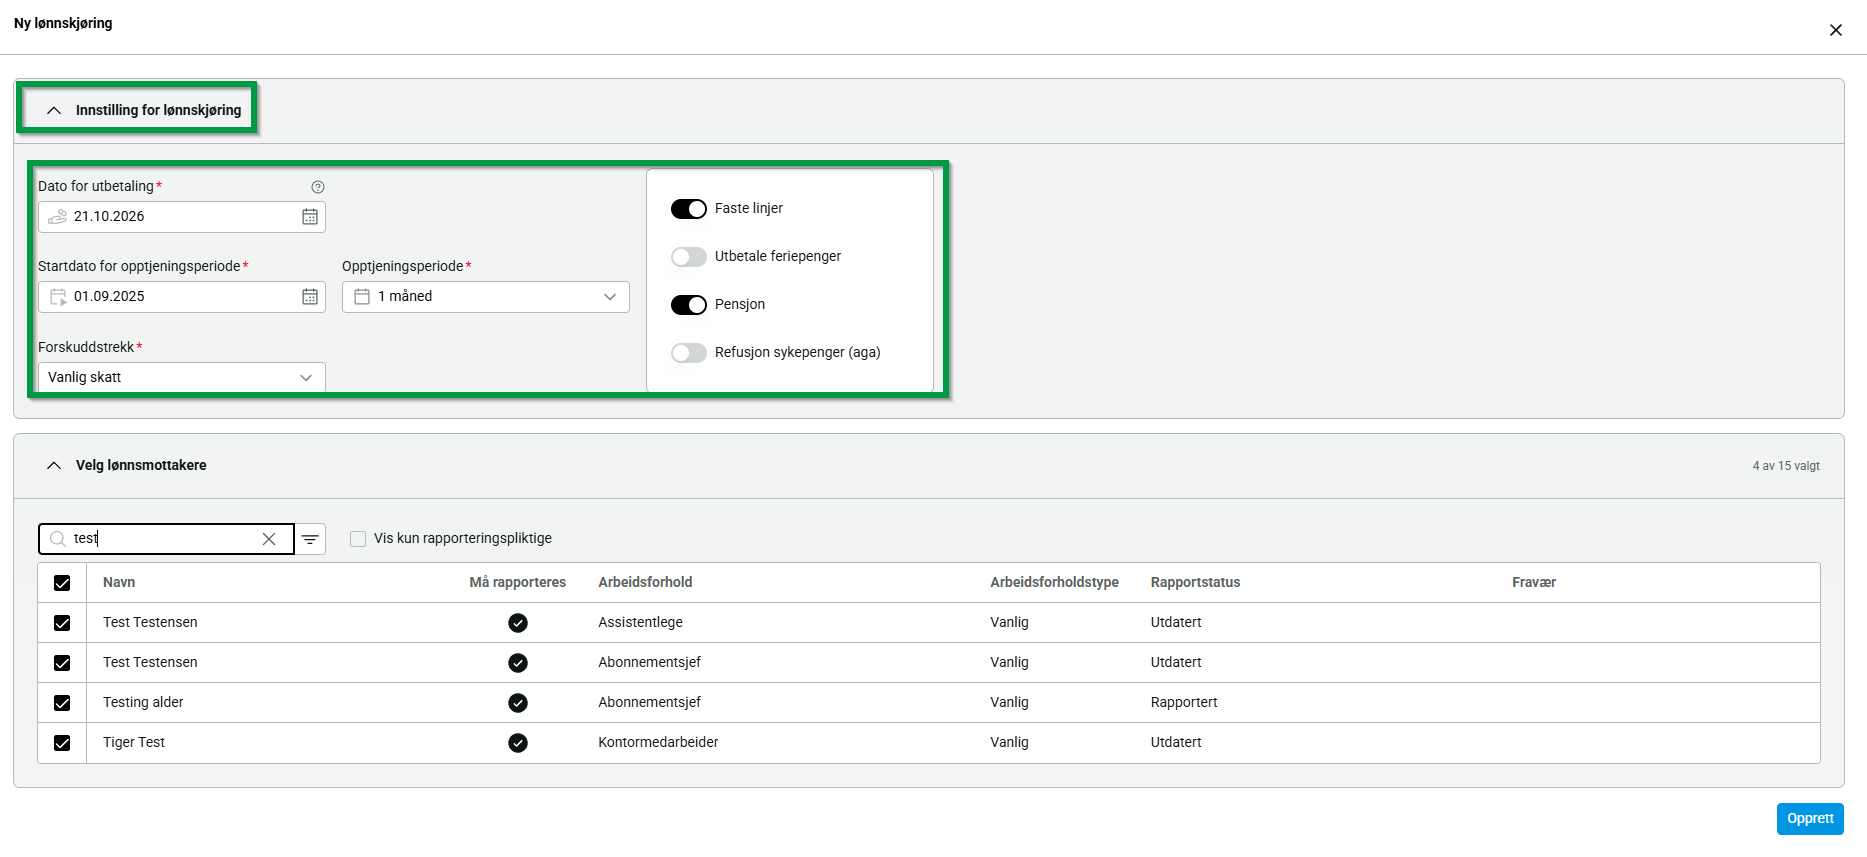Click Arbeidsforholdstype column header

tap(1054, 583)
